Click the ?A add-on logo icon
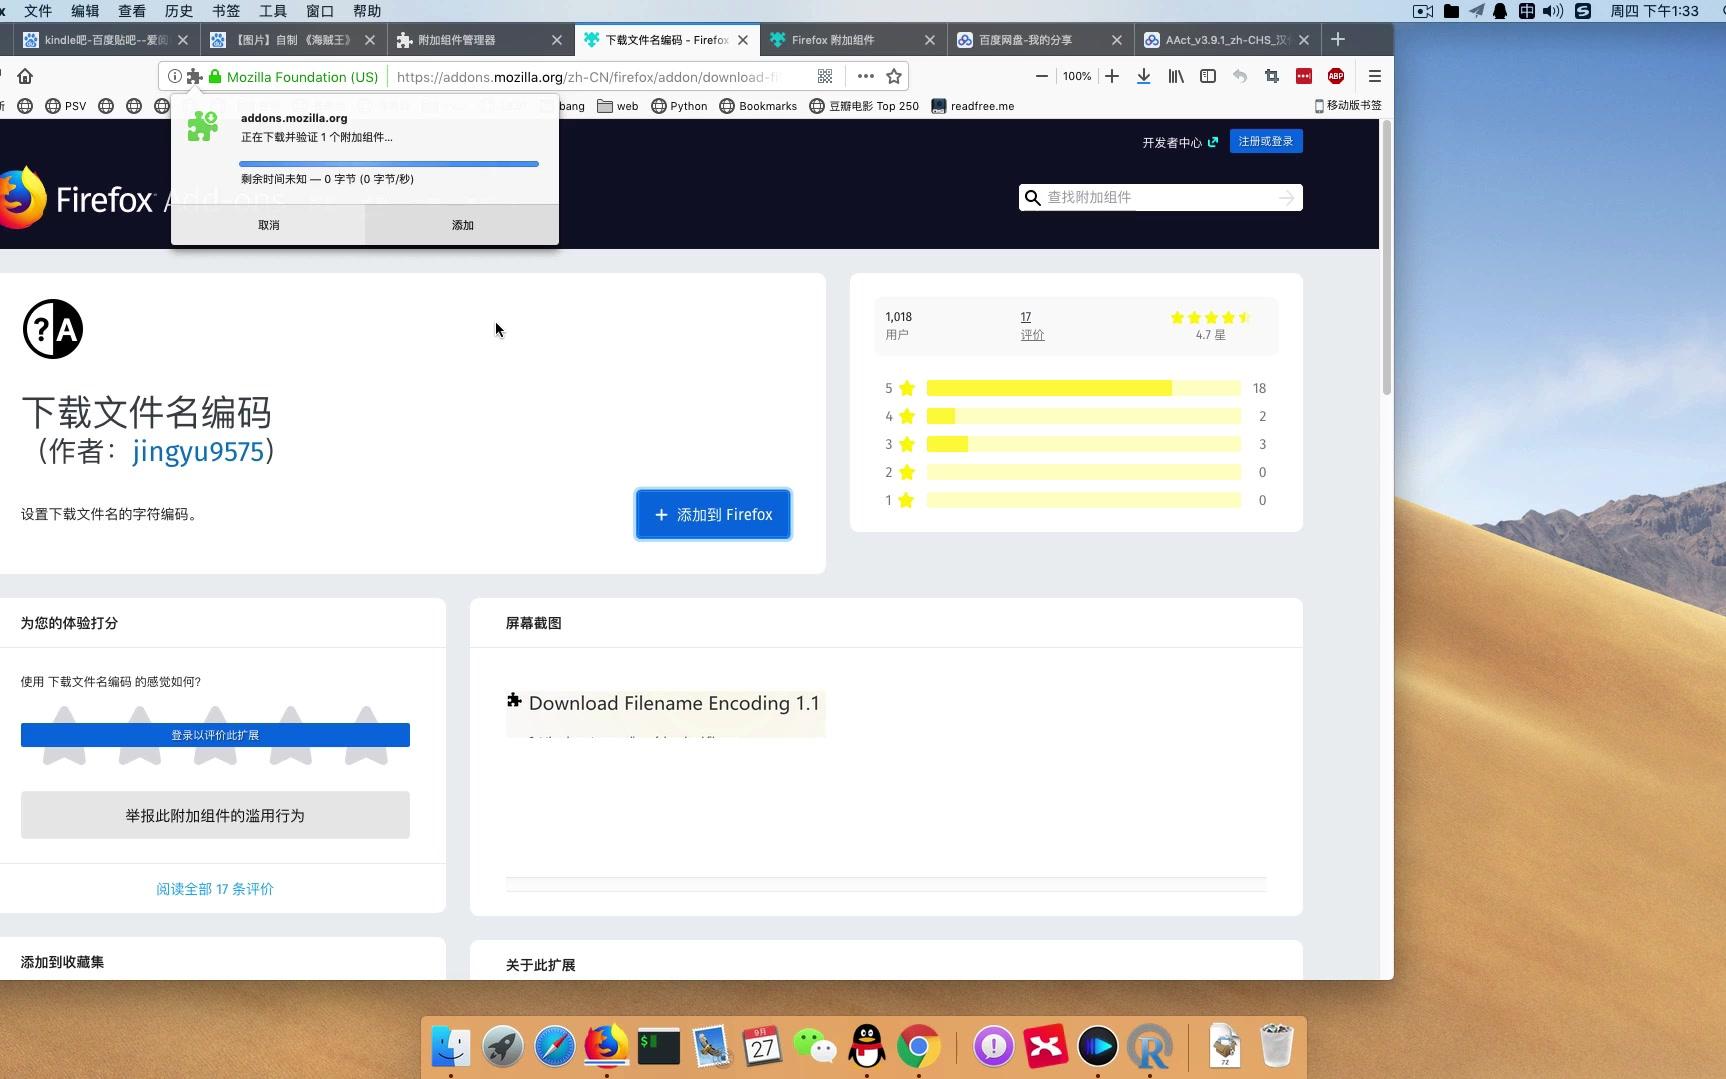1726x1079 pixels. tap(53, 329)
